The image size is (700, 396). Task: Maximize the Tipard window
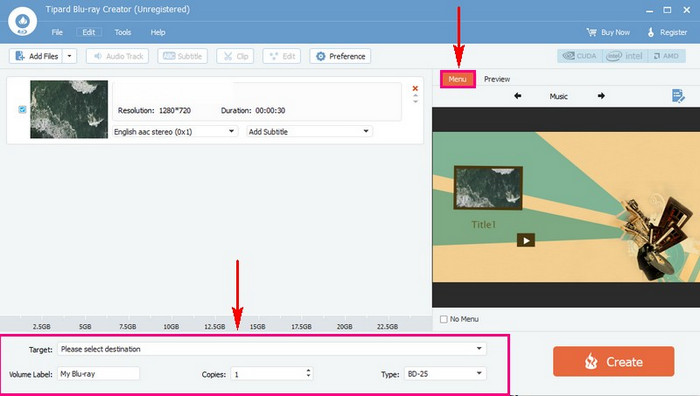click(667, 10)
